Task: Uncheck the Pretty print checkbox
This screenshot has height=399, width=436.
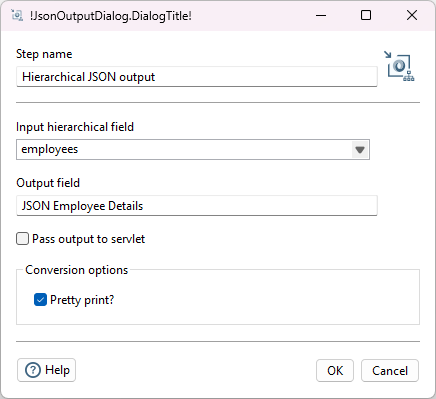Action: tap(40, 300)
